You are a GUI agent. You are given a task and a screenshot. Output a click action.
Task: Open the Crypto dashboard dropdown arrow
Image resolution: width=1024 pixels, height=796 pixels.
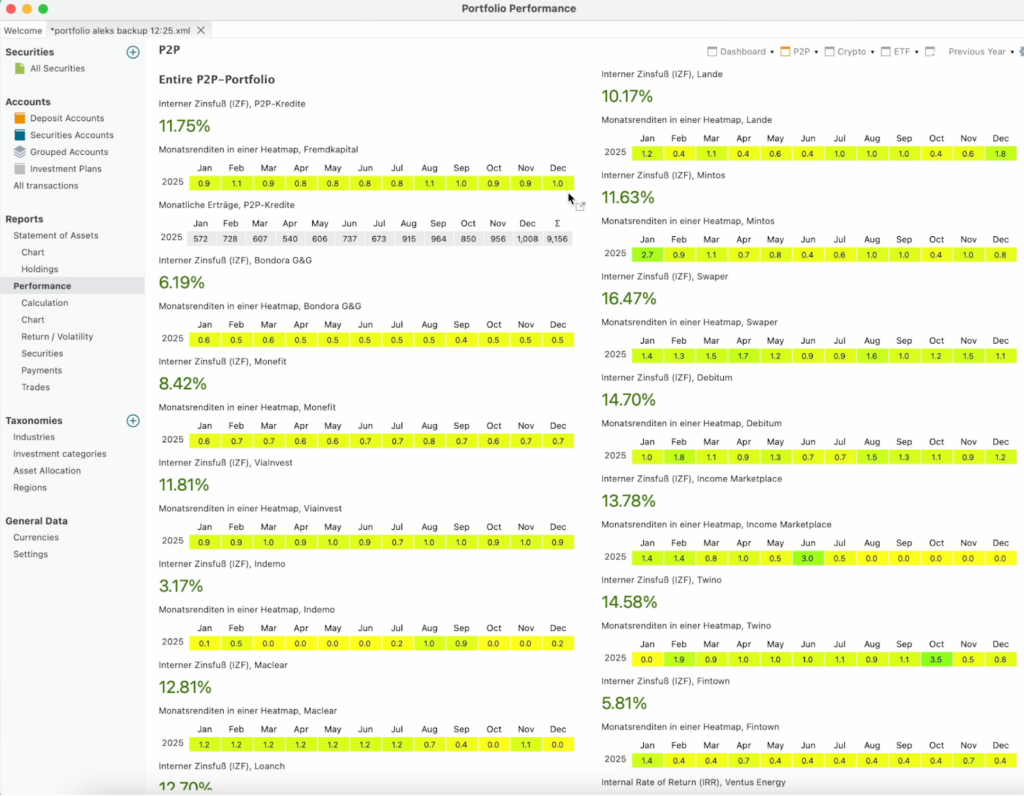pos(872,52)
